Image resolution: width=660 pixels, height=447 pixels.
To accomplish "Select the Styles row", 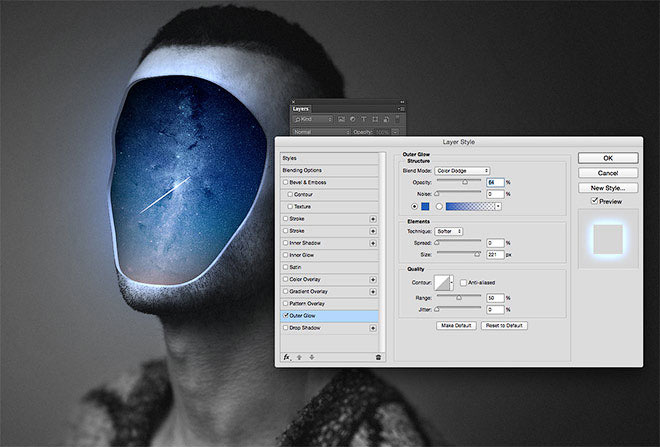I will (330, 158).
